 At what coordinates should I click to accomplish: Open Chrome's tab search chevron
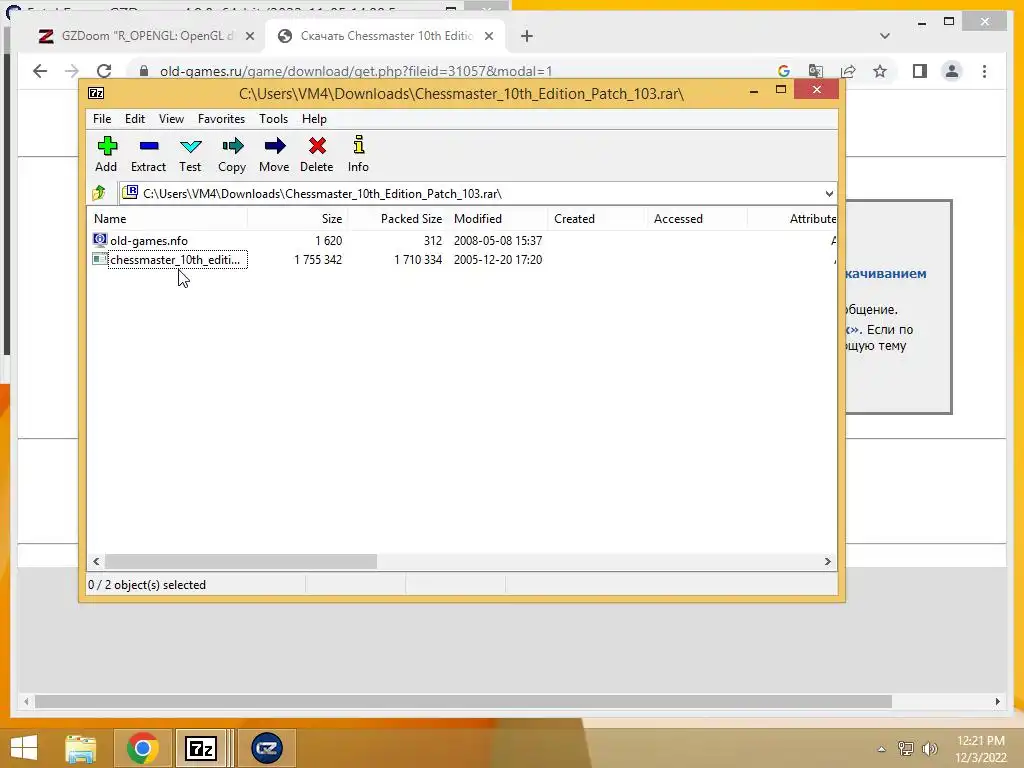pyautogui.click(x=885, y=36)
